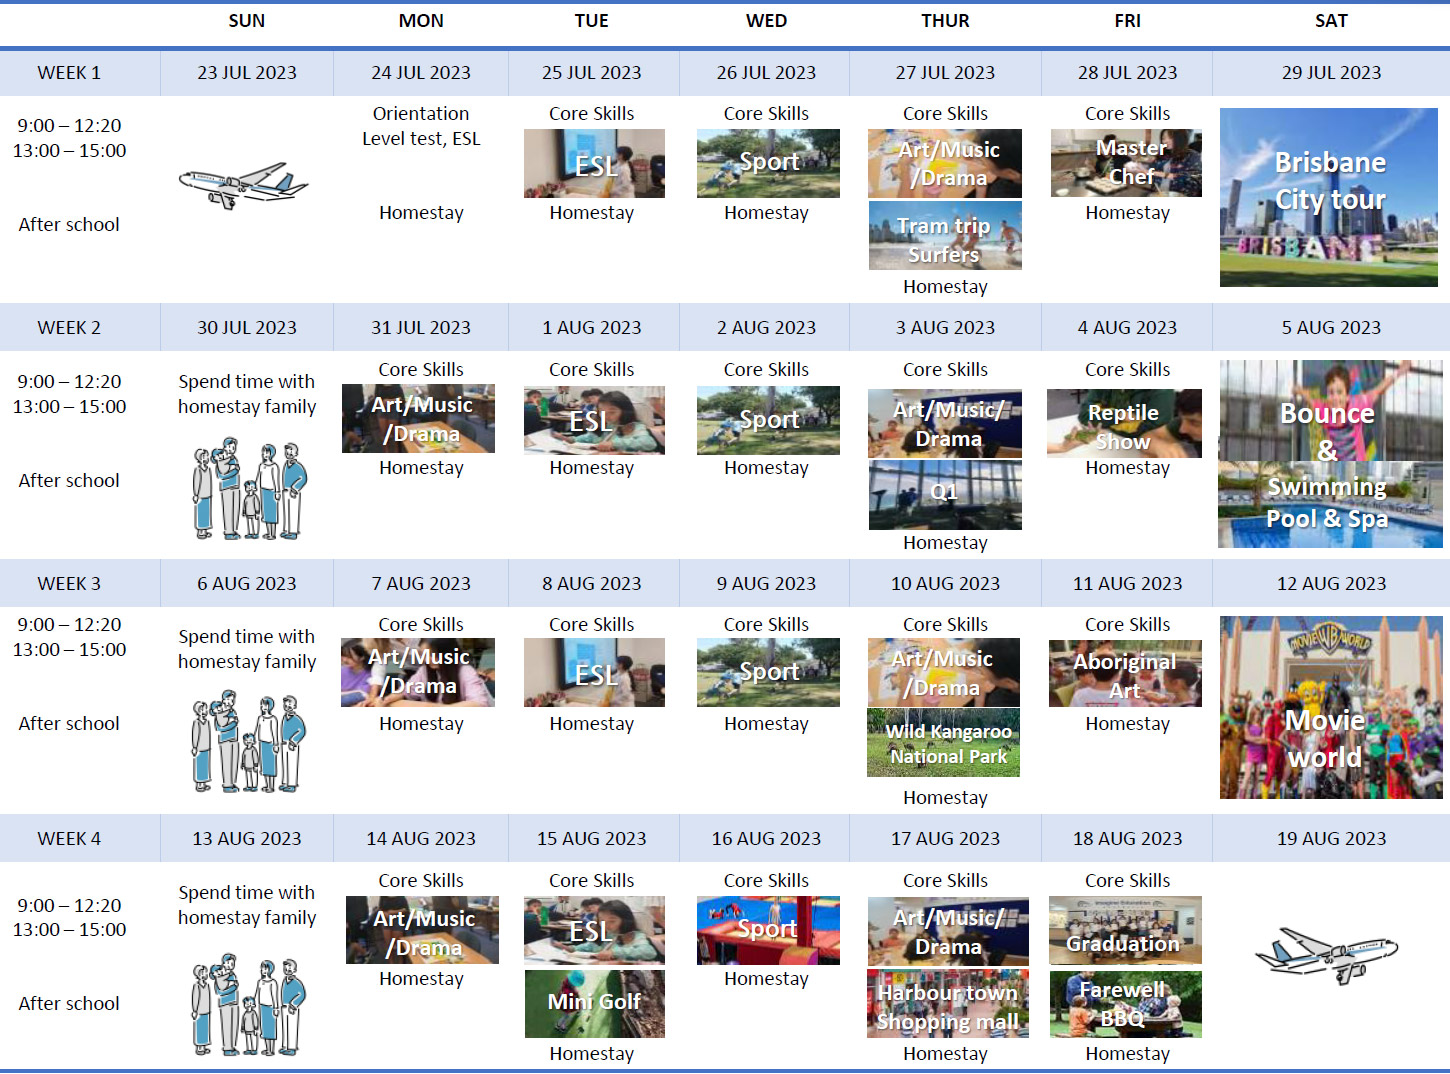Select the Master Chef thumbnail
This screenshot has height=1074, width=1450.
[1126, 163]
